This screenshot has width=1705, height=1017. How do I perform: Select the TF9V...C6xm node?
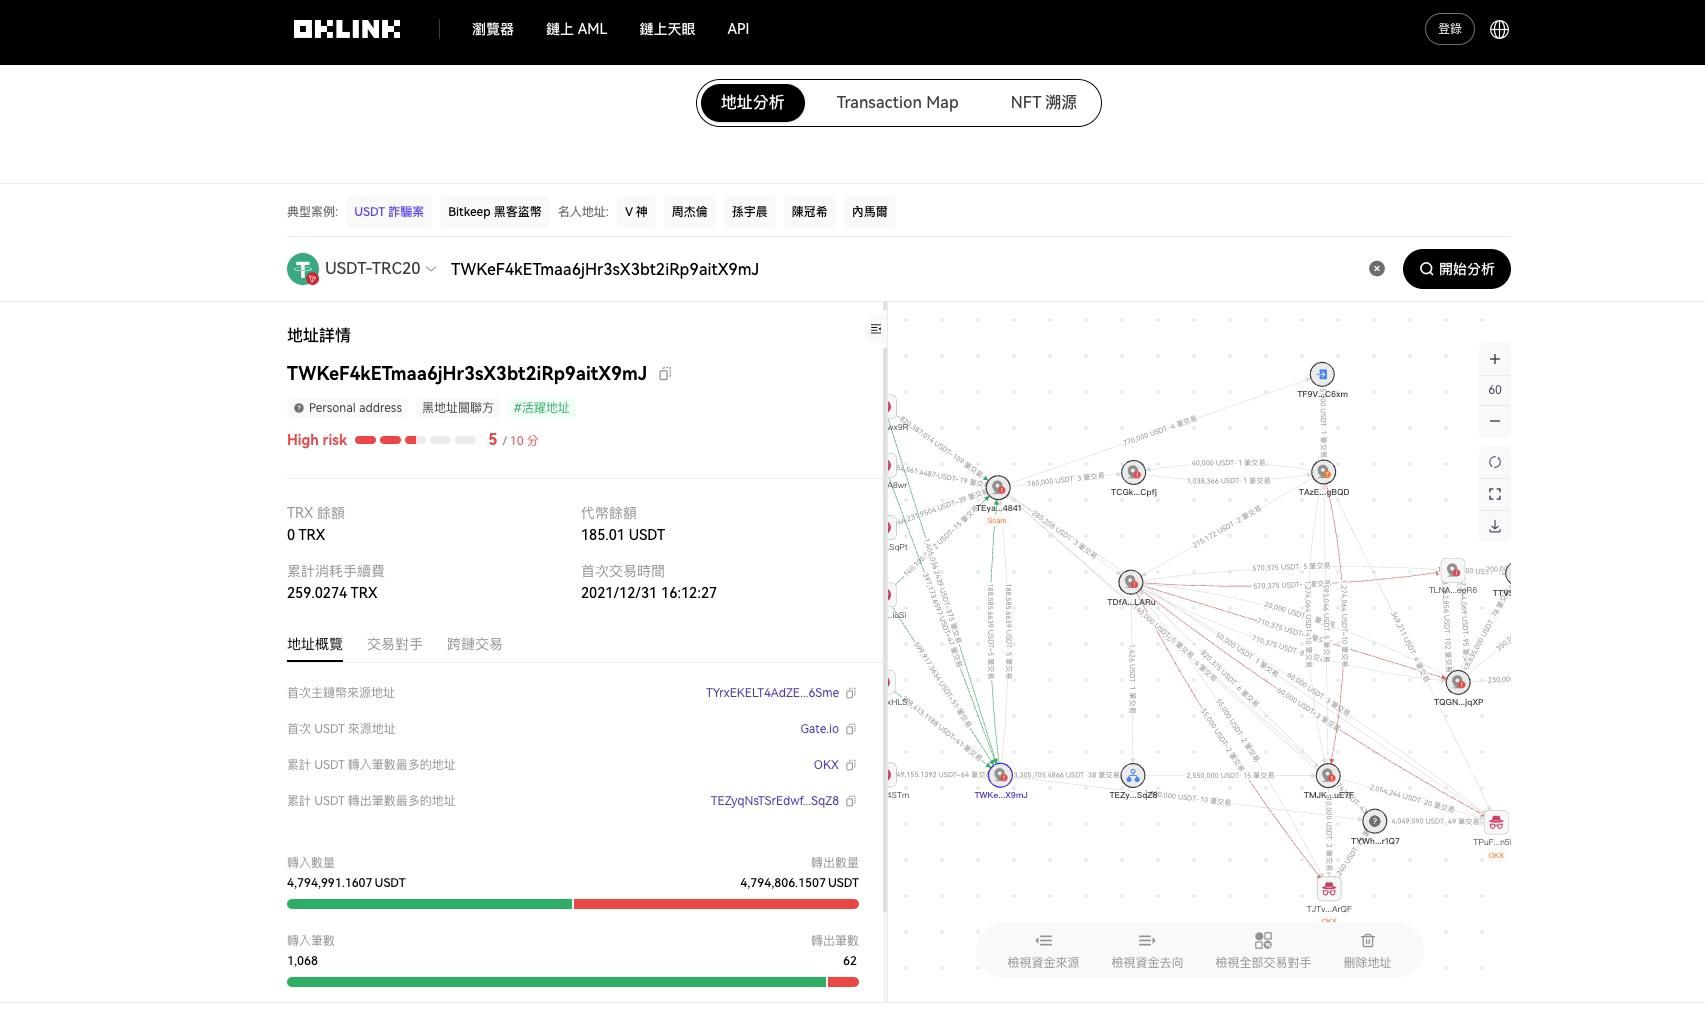[1322, 374]
